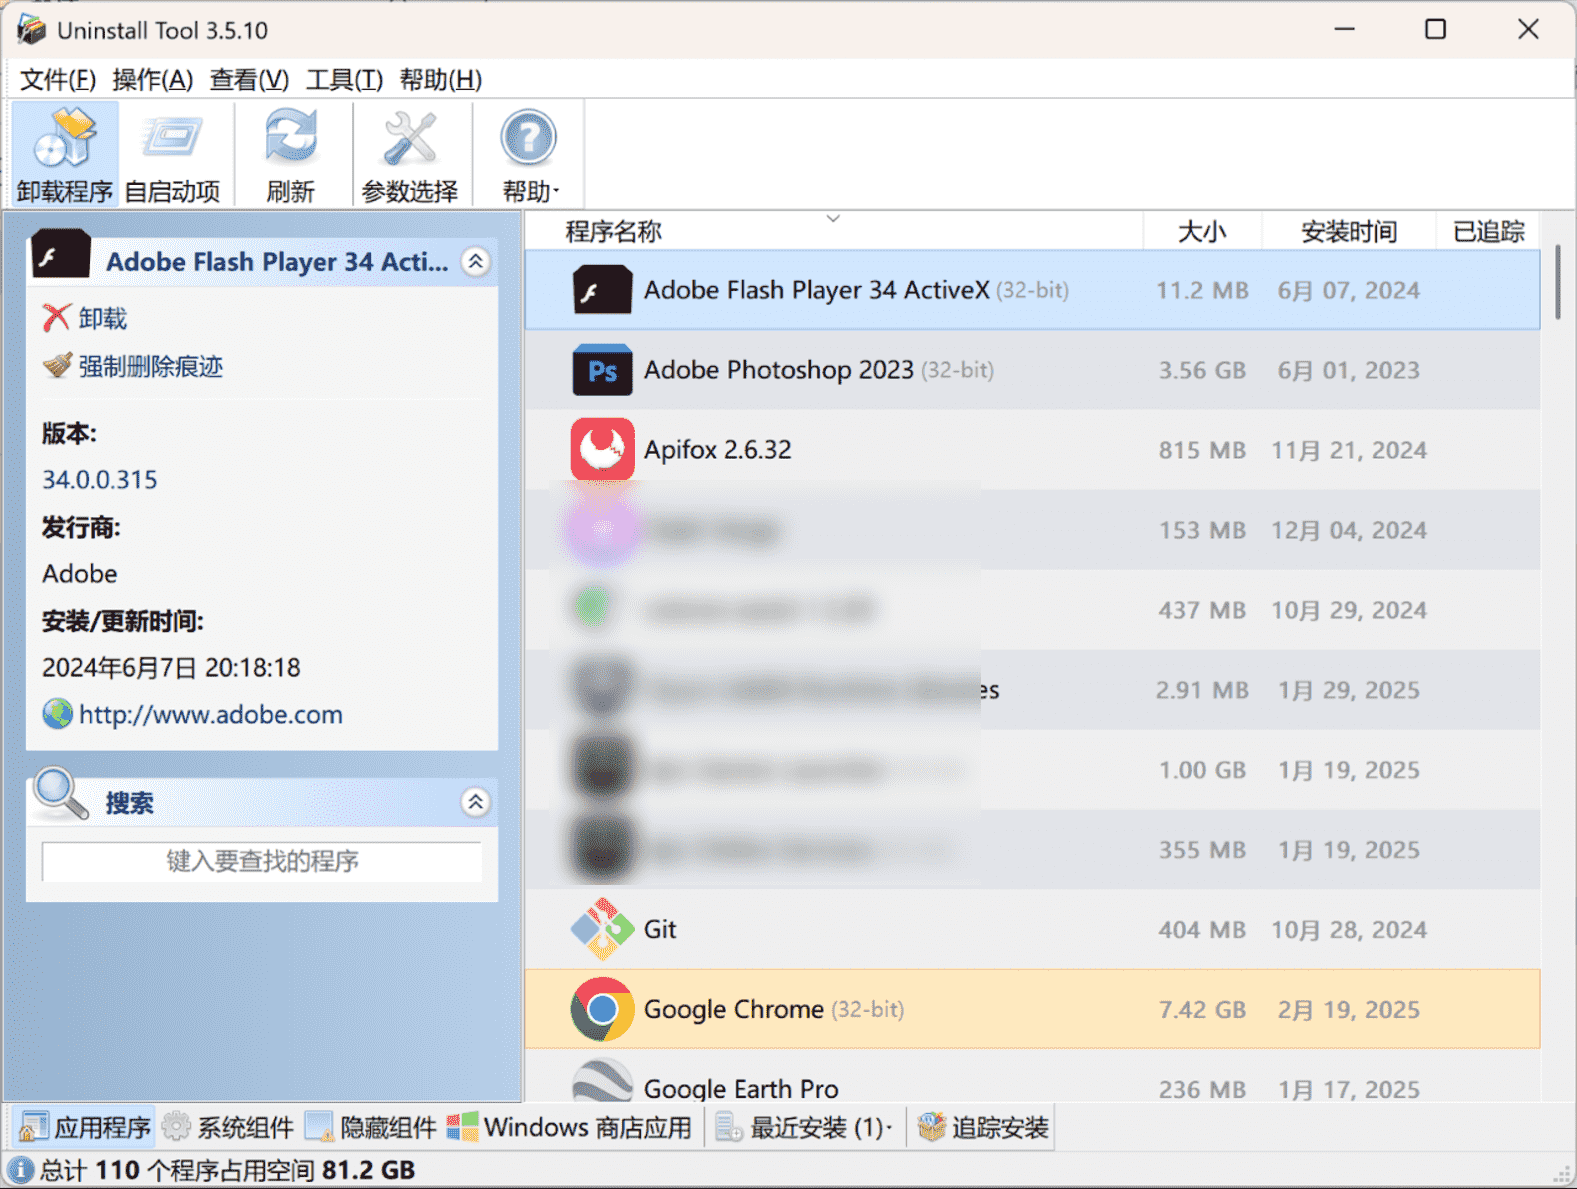This screenshot has width=1577, height=1189.
Task: Sort by 大小 column header
Action: pyautogui.click(x=1202, y=231)
